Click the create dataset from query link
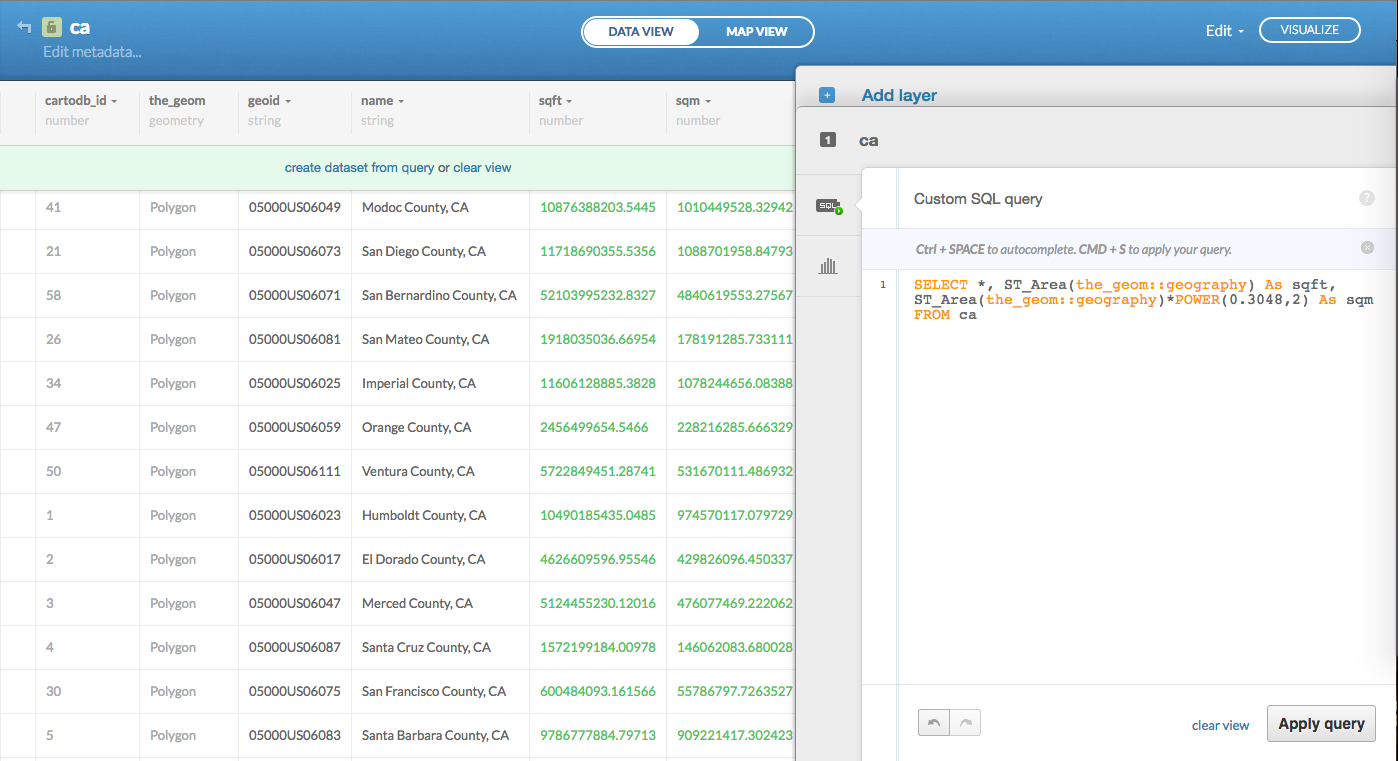Screen dimensions: 1398x761 point(359,168)
